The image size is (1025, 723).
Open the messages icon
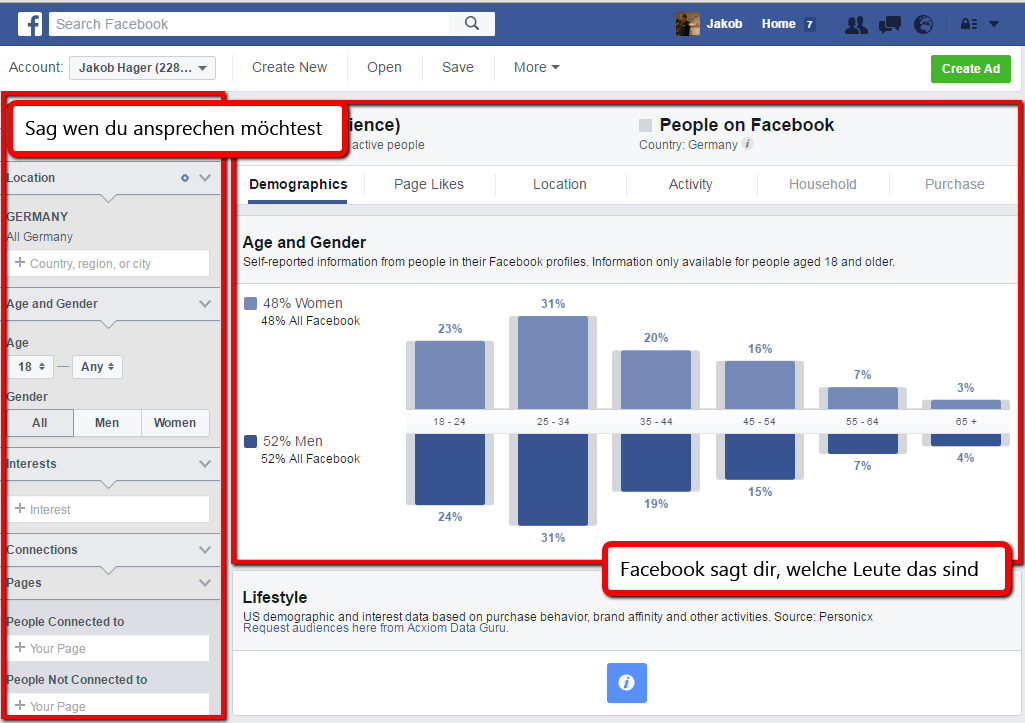pyautogui.click(x=890, y=25)
